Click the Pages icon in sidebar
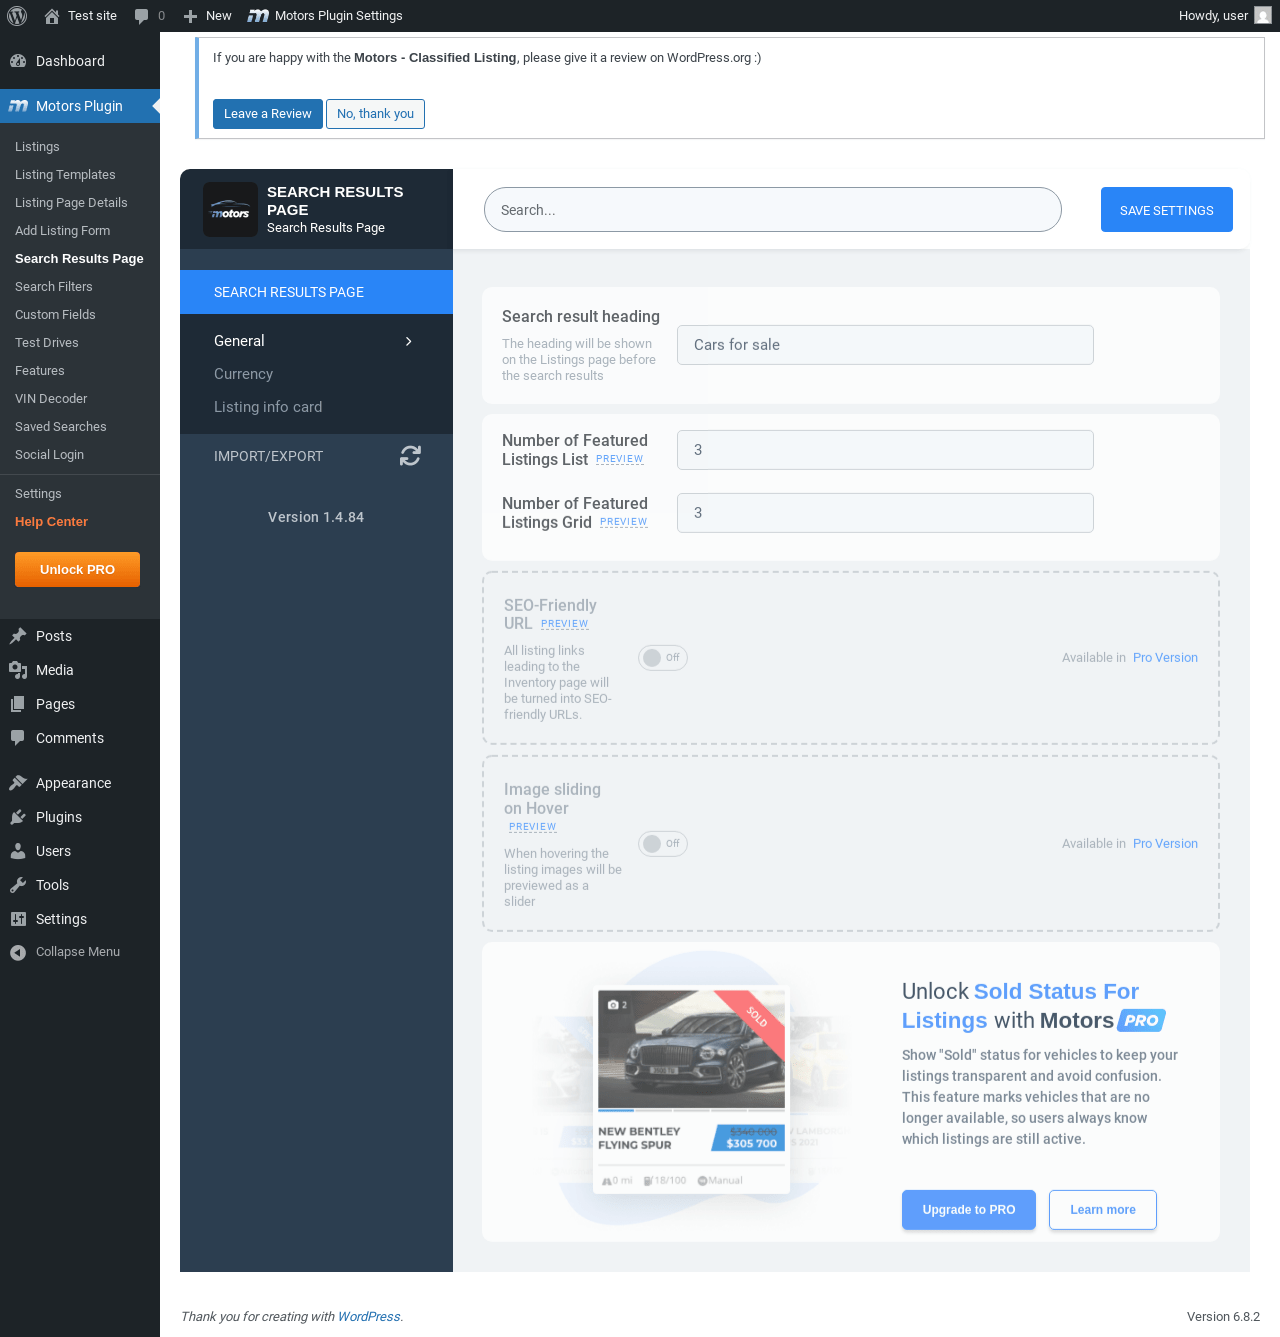This screenshot has height=1337, width=1280. [x=18, y=704]
